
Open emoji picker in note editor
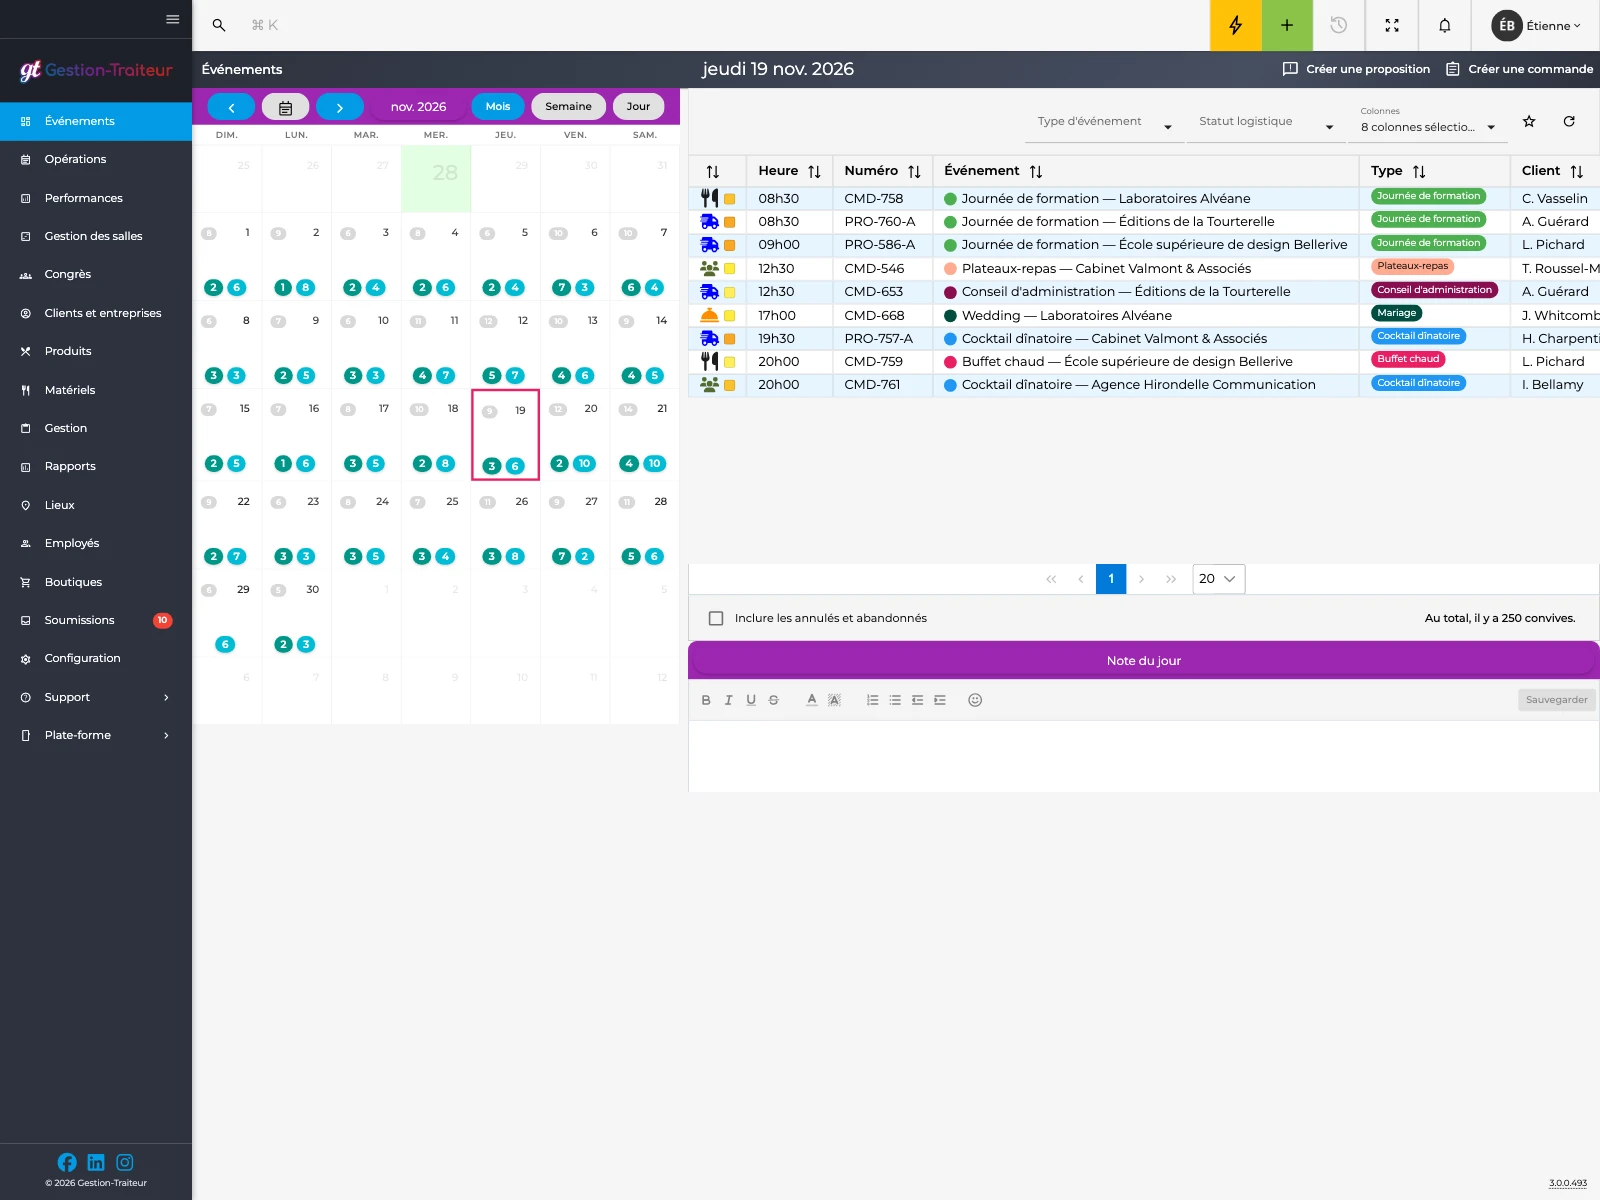[975, 700]
